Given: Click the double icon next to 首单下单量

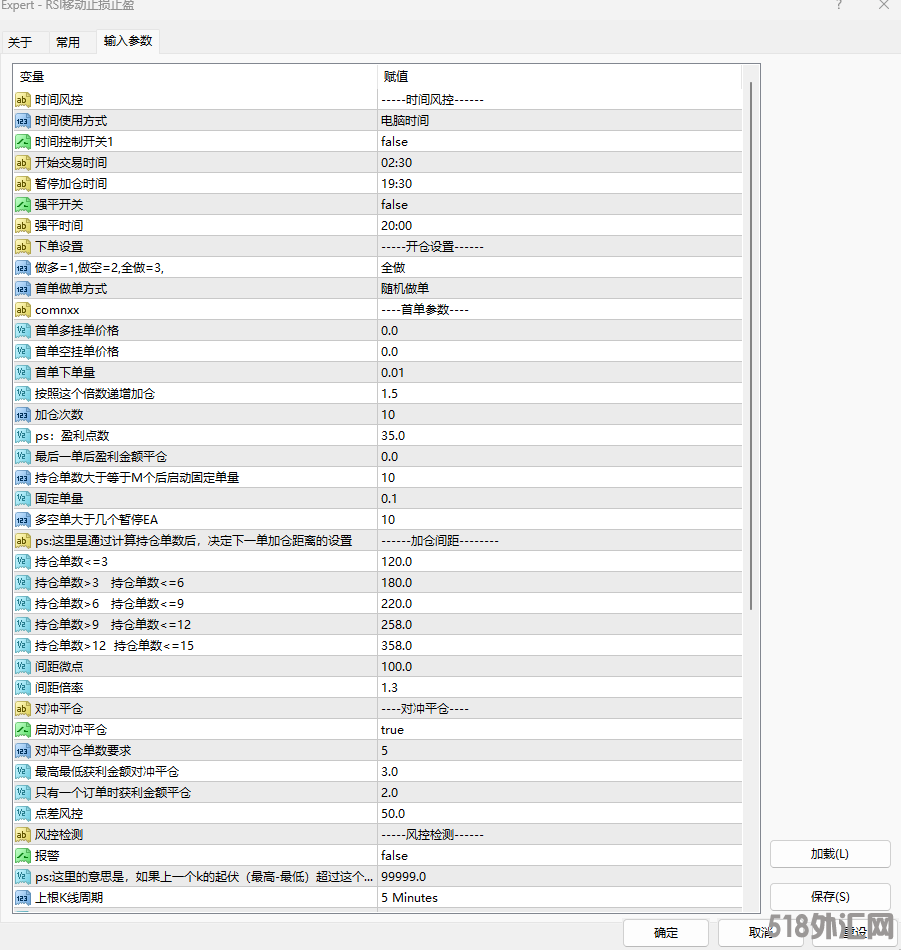Looking at the screenshot, I should [x=23, y=373].
